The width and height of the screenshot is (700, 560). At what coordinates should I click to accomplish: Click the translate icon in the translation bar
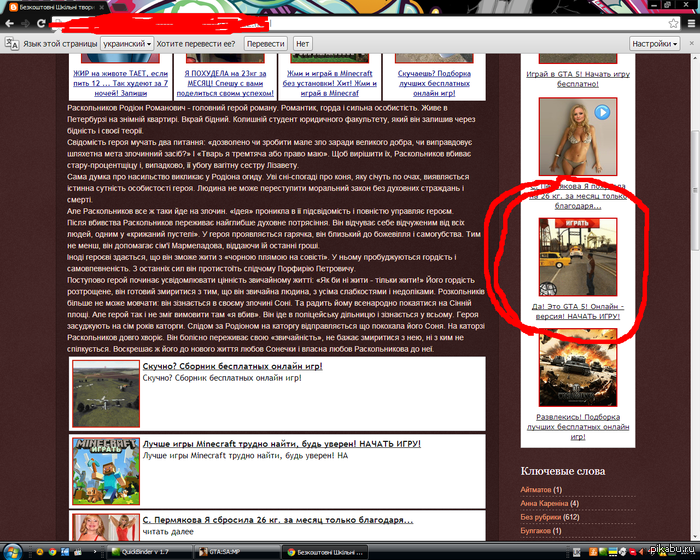[x=12, y=44]
